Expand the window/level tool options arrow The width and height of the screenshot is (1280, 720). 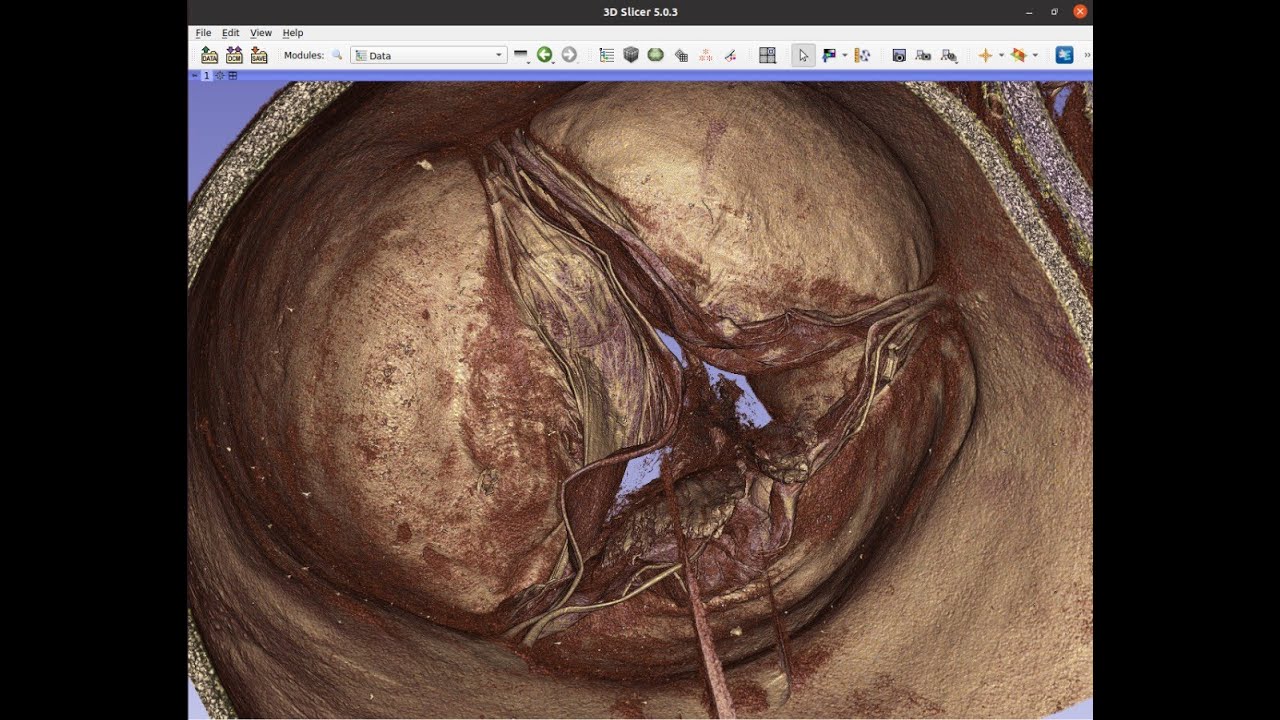click(x=845, y=55)
